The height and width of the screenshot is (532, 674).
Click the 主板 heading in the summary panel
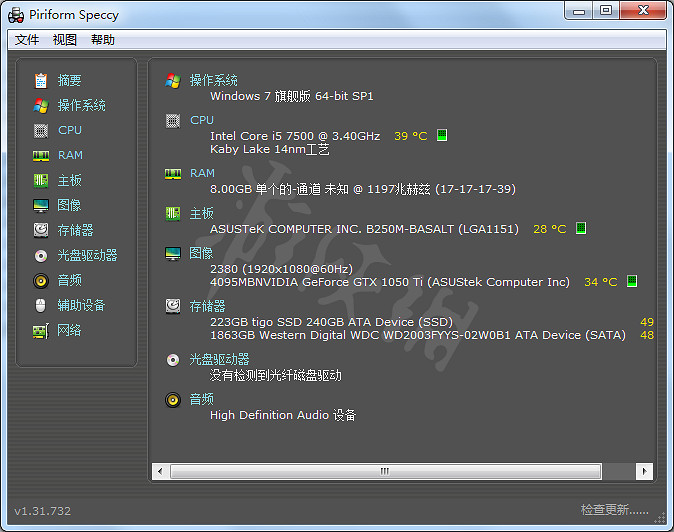201,213
